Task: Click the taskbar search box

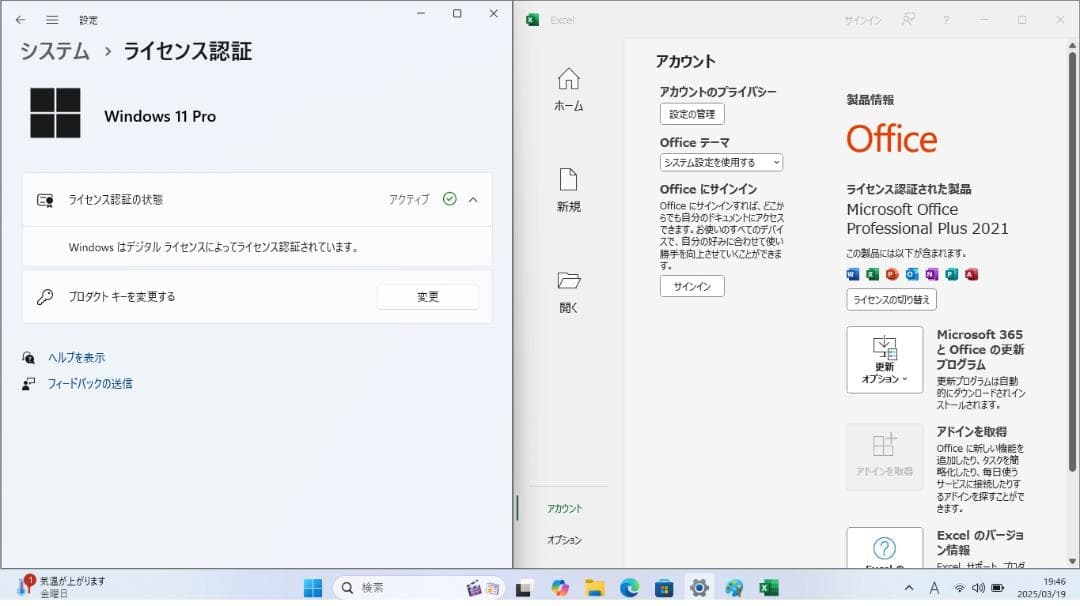Action: [x=419, y=588]
